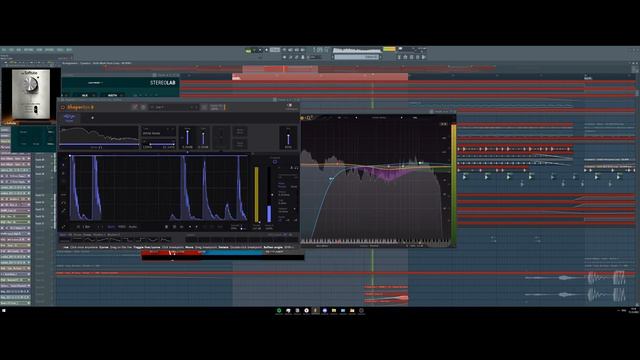
Task: Open the yellow pattern selector dropdown
Action: [x=389, y=49]
